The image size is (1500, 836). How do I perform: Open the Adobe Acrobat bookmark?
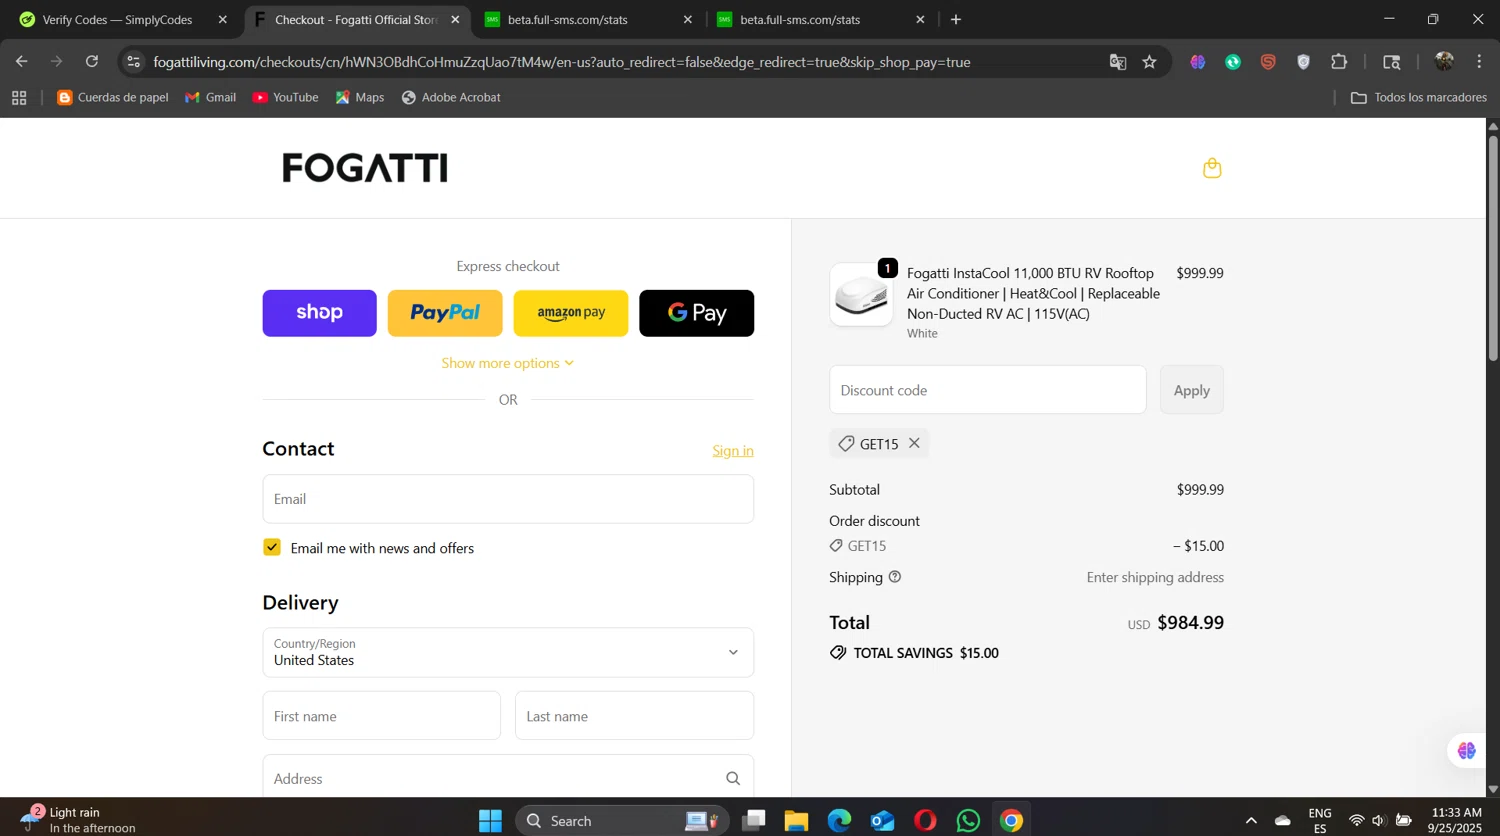pos(451,97)
